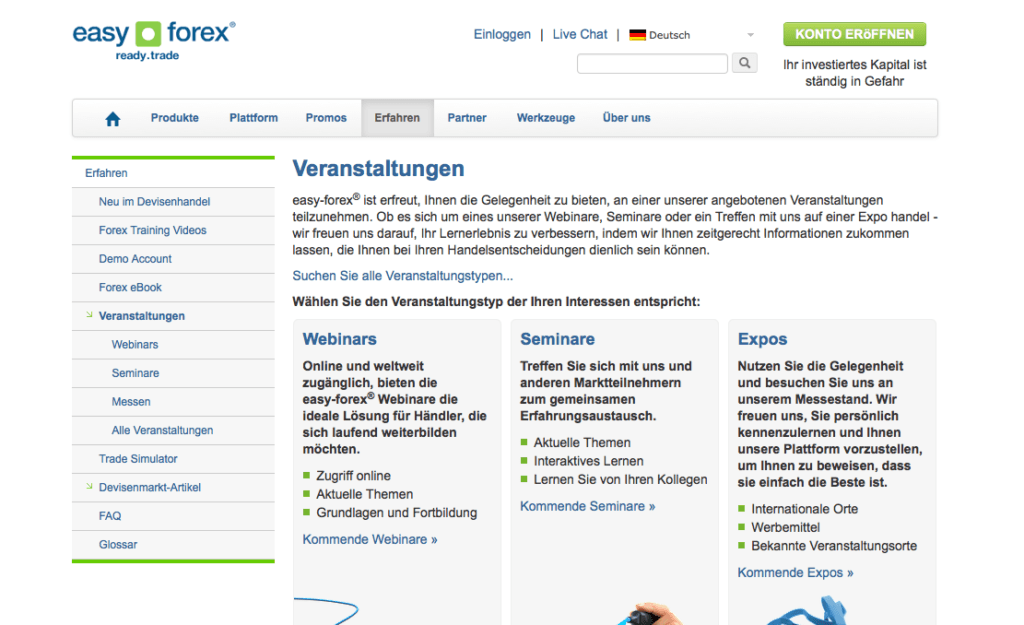Screen dimensions: 1024x625
Task: Open the Über uns menu
Action: pyautogui.click(x=626, y=118)
